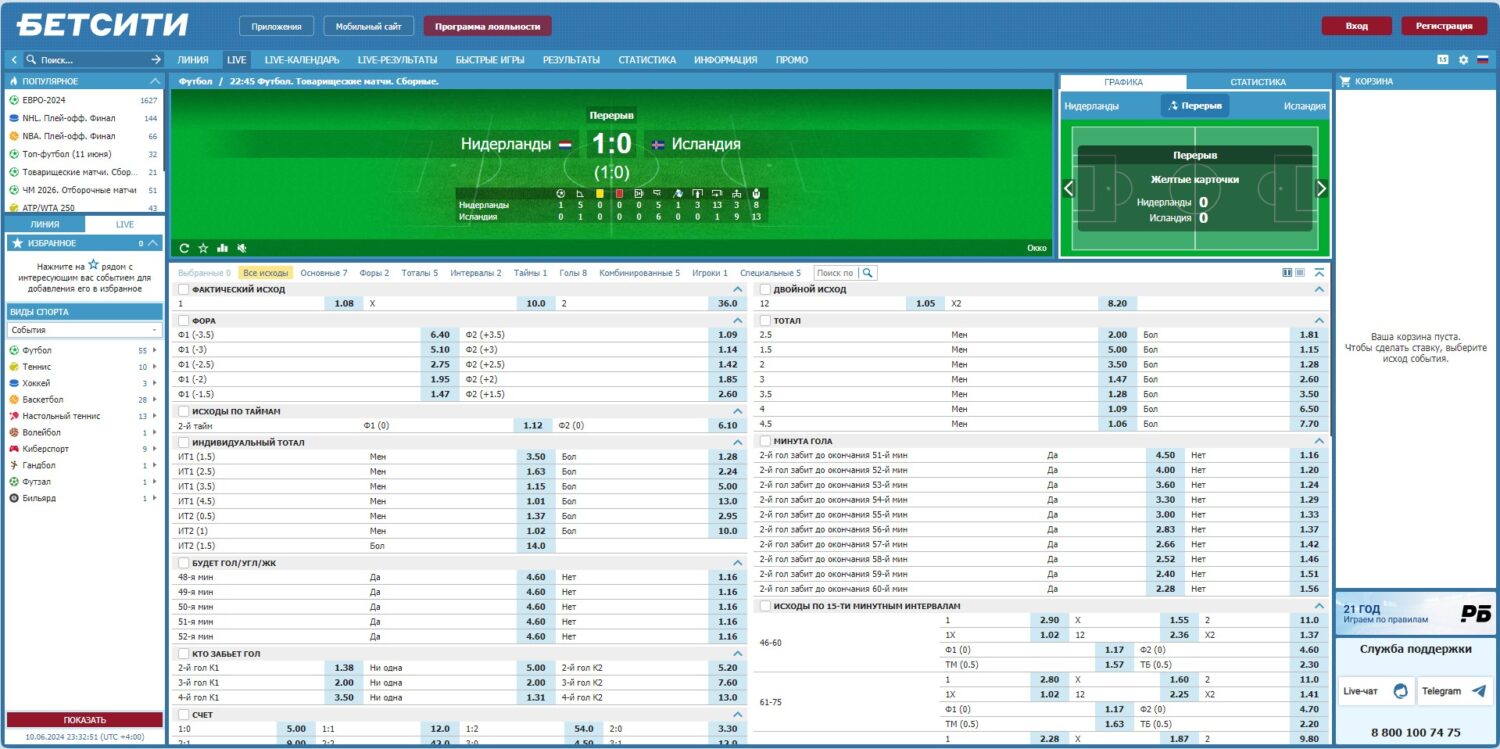Viewport: 1500px width, 749px height.
Task: Click the odds format icon beside the gear
Action: (1443, 60)
